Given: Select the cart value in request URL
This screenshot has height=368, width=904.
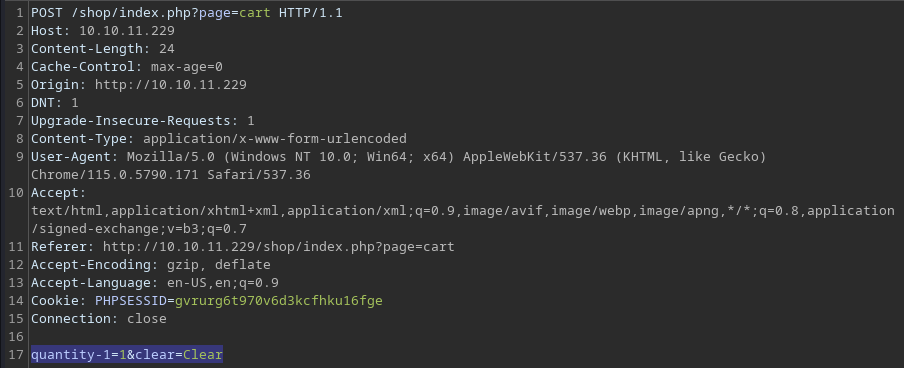Looking at the screenshot, I should pyautogui.click(x=255, y=13).
